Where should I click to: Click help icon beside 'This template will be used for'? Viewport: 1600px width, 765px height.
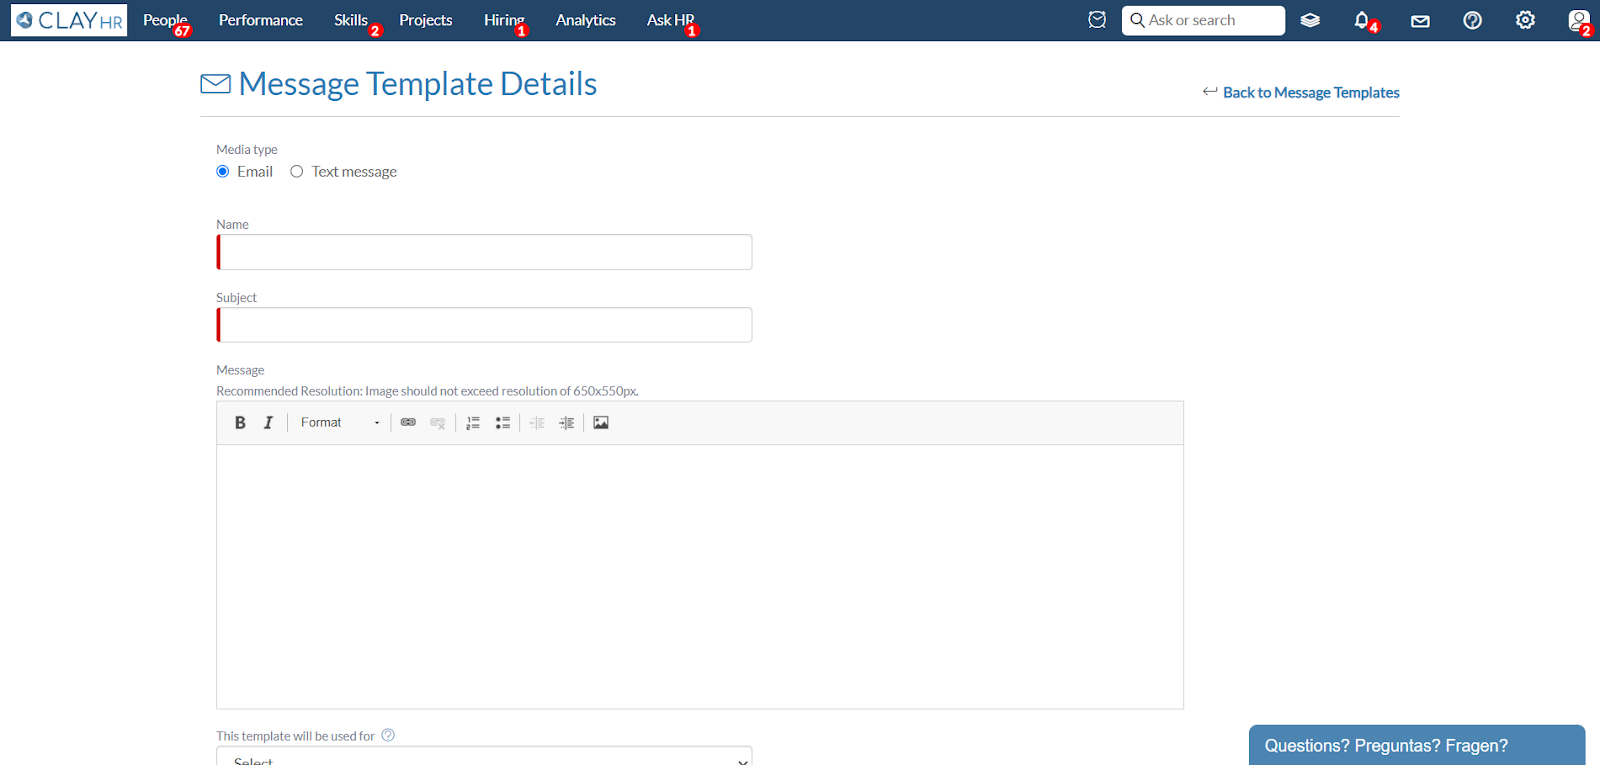click(388, 735)
